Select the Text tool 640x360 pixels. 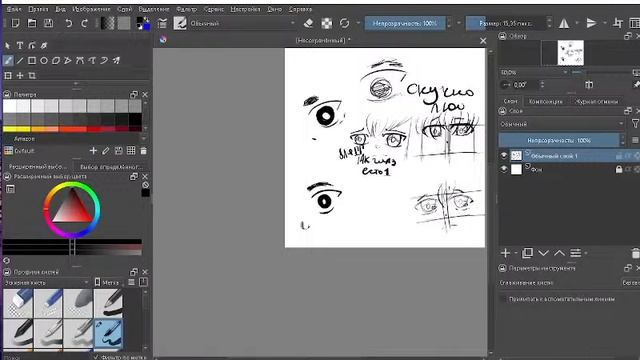tap(20, 45)
